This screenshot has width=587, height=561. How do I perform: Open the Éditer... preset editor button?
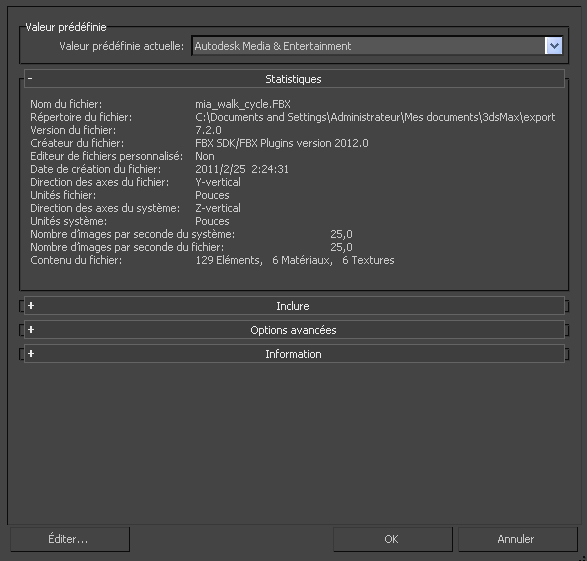pyautogui.click(x=70, y=539)
